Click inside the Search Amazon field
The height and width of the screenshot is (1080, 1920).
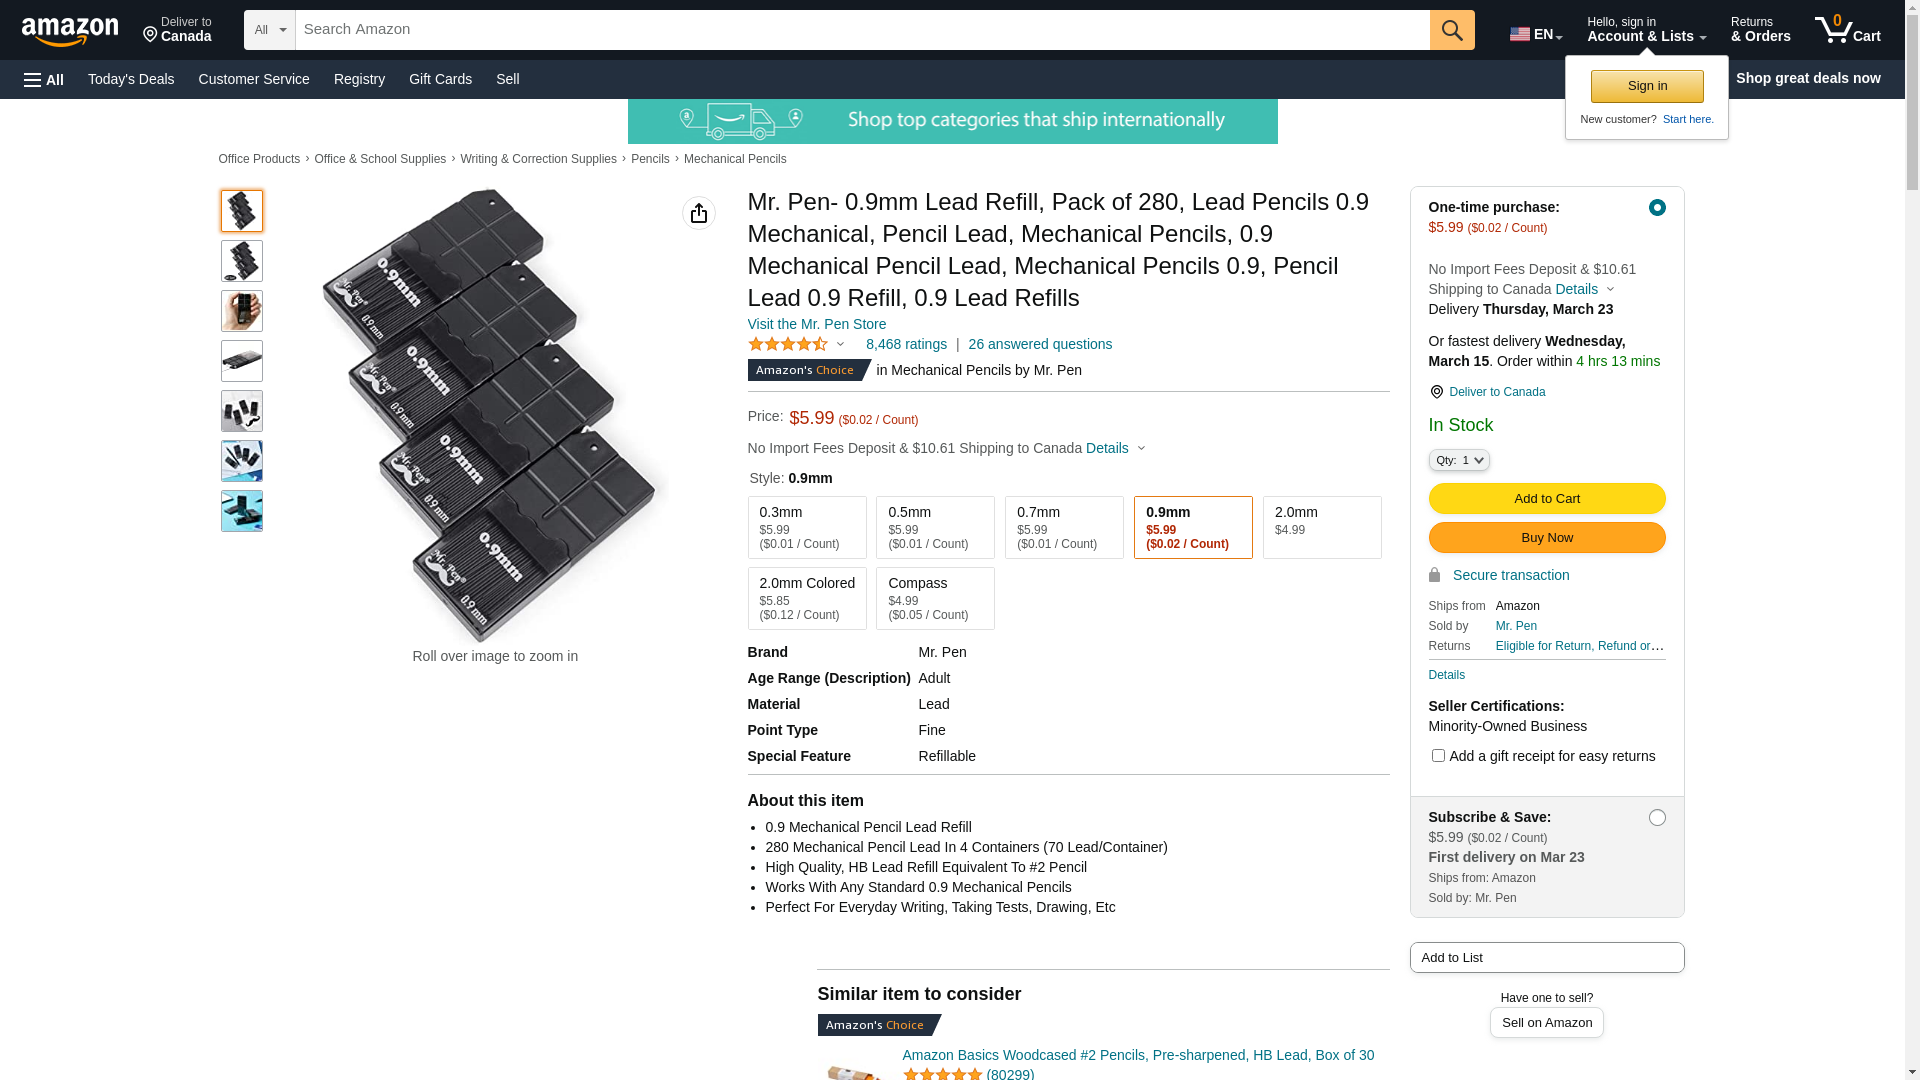coord(862,30)
